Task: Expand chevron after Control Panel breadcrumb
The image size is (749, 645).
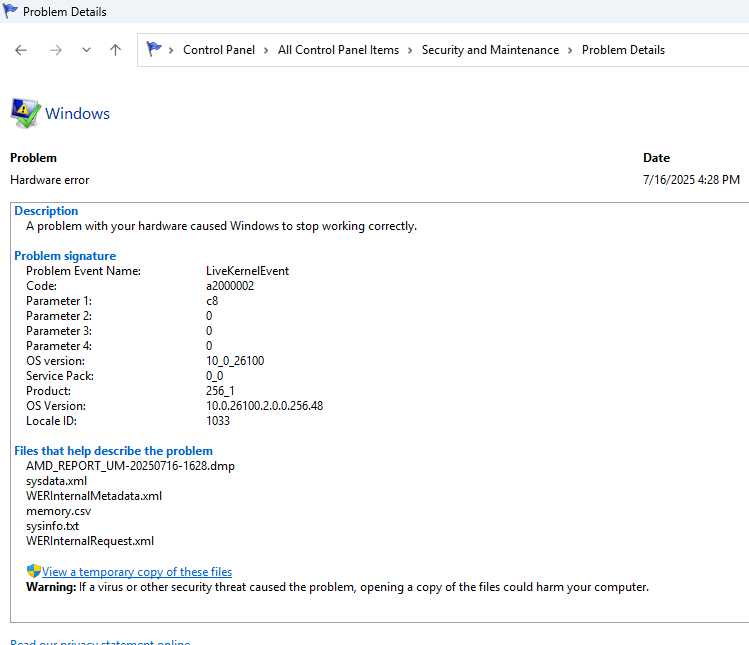Action: click(x=266, y=50)
